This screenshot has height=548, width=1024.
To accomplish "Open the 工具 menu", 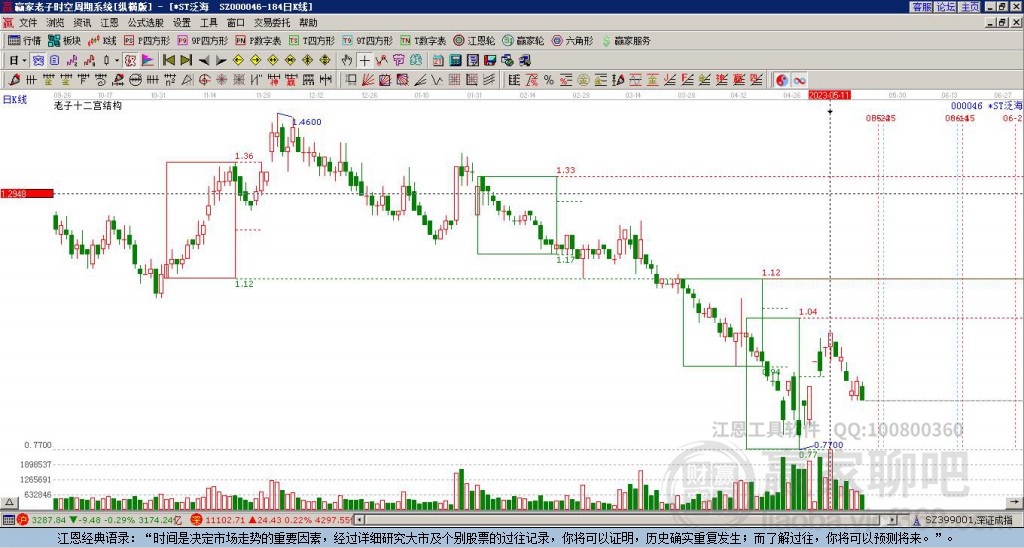I will click(x=208, y=23).
